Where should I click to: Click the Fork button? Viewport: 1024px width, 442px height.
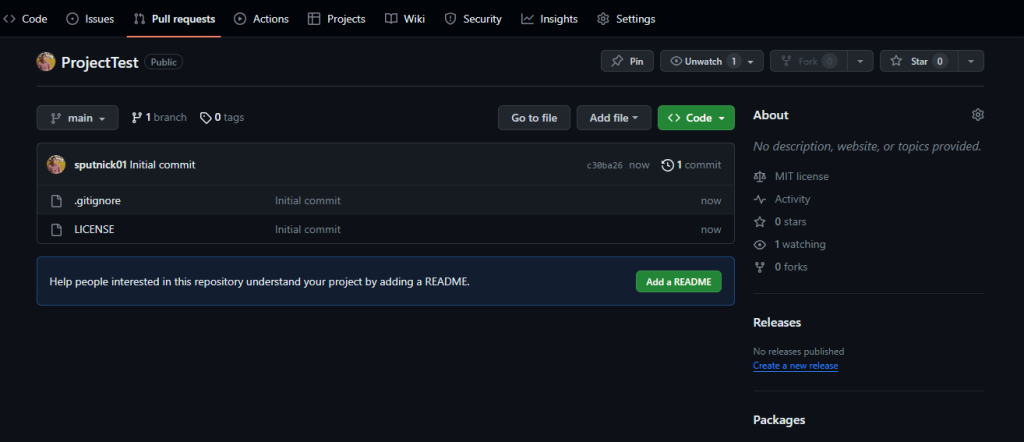click(808, 61)
